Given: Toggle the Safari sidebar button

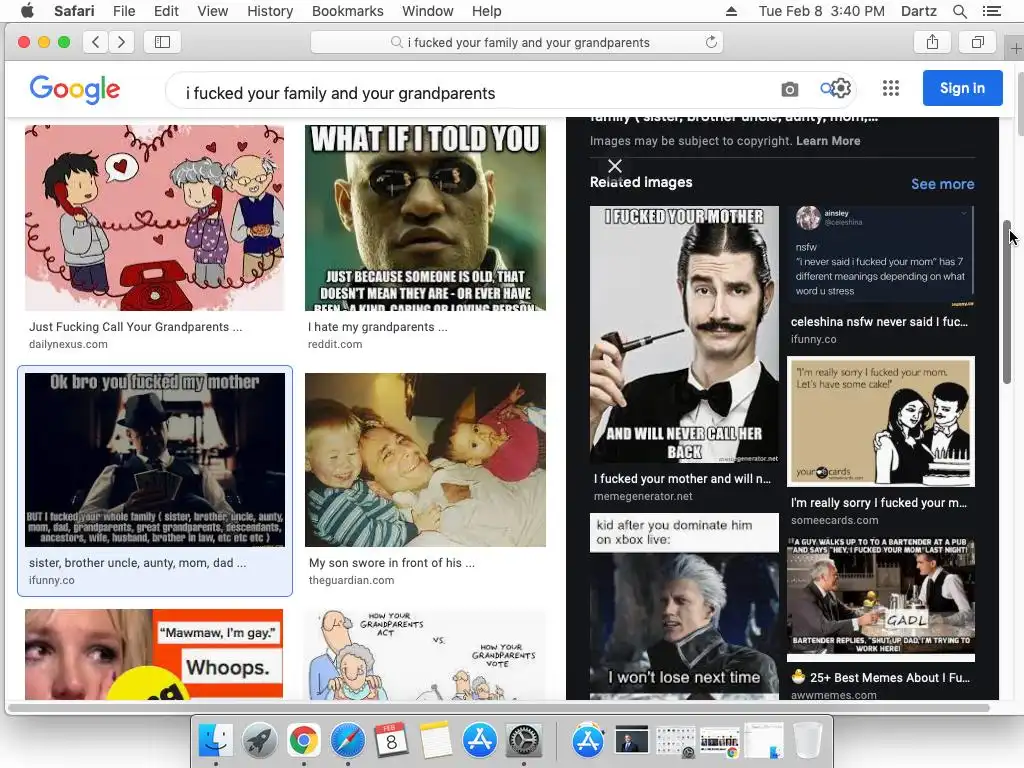Looking at the screenshot, I should [162, 42].
